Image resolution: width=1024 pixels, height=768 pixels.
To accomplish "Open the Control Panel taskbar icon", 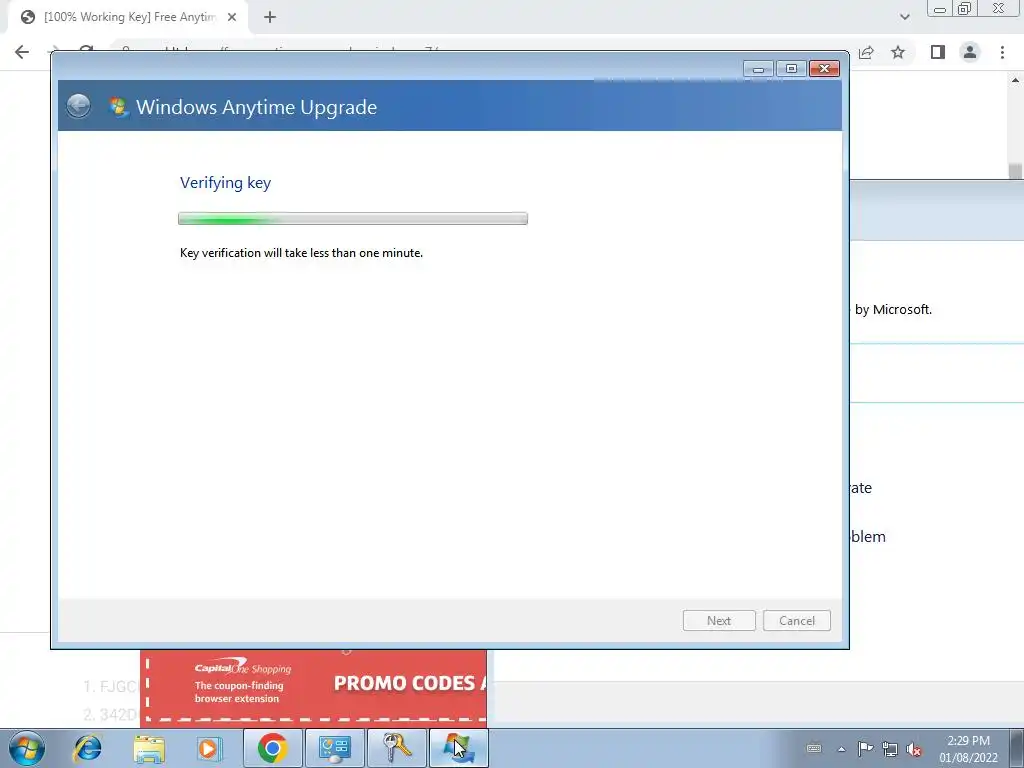I will 334,748.
